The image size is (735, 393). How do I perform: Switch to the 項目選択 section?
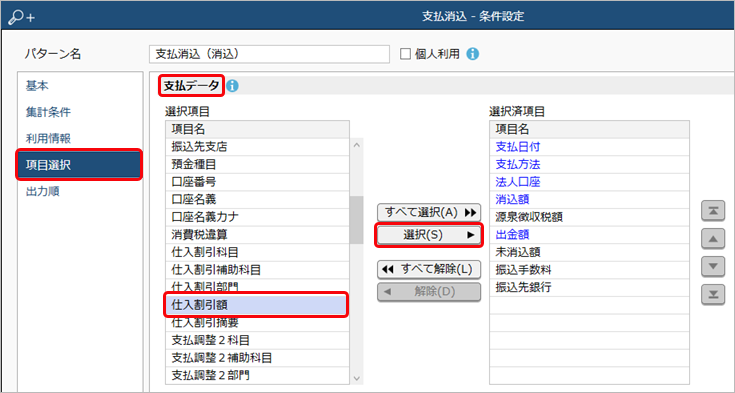pos(80,165)
